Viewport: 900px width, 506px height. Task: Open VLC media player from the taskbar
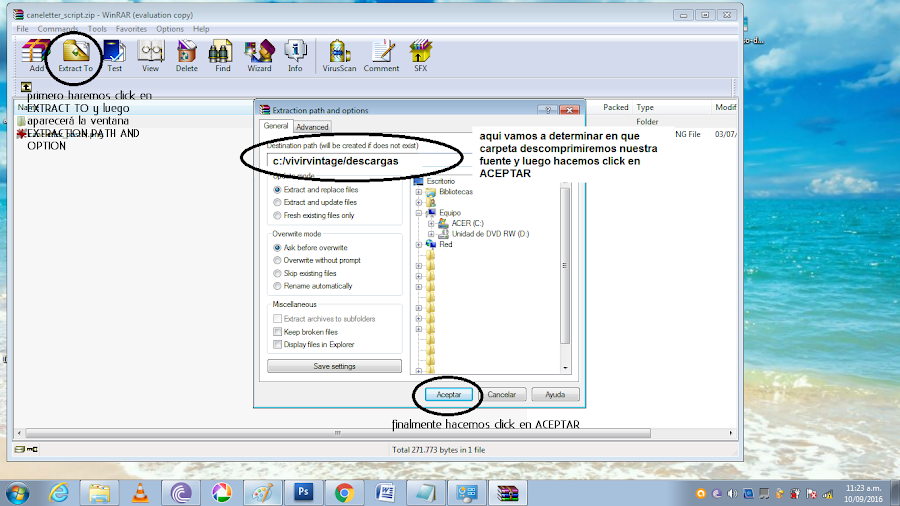(139, 493)
